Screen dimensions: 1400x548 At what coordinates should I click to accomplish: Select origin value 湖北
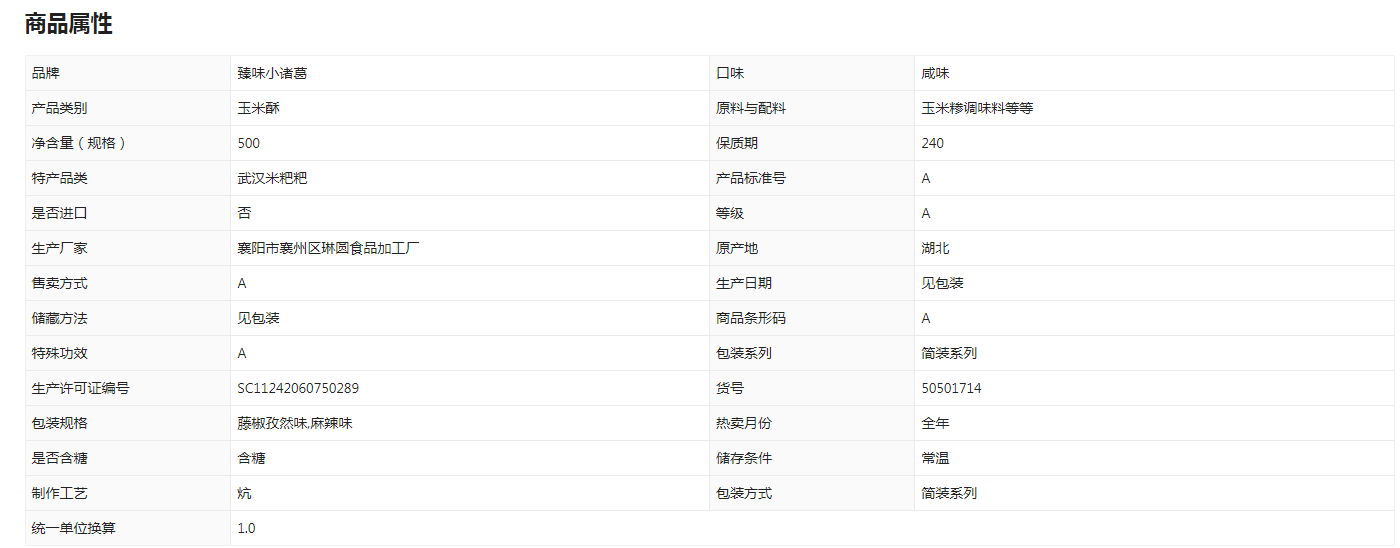[x=935, y=248]
